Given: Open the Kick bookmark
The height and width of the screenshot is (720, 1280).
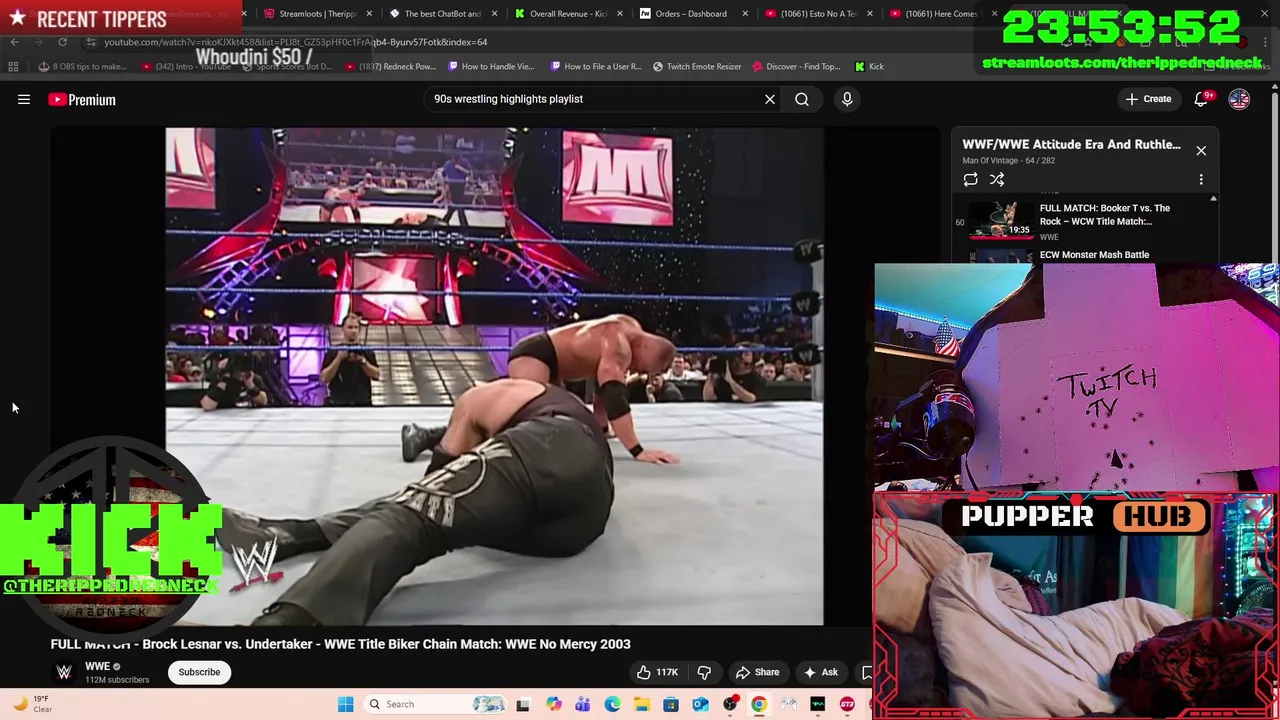Looking at the screenshot, I should click(x=869, y=67).
